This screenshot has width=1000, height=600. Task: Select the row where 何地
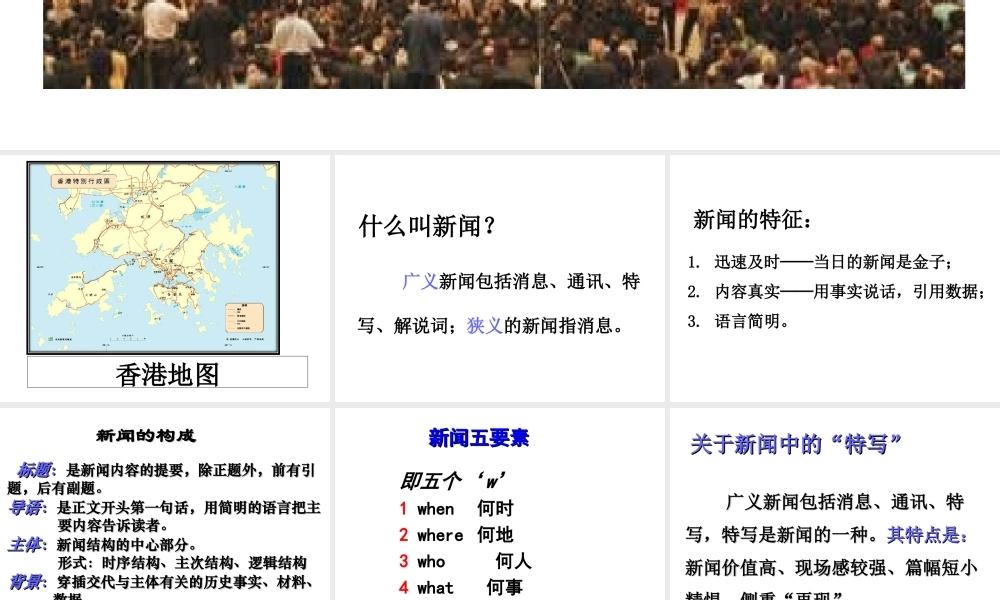coord(457,535)
